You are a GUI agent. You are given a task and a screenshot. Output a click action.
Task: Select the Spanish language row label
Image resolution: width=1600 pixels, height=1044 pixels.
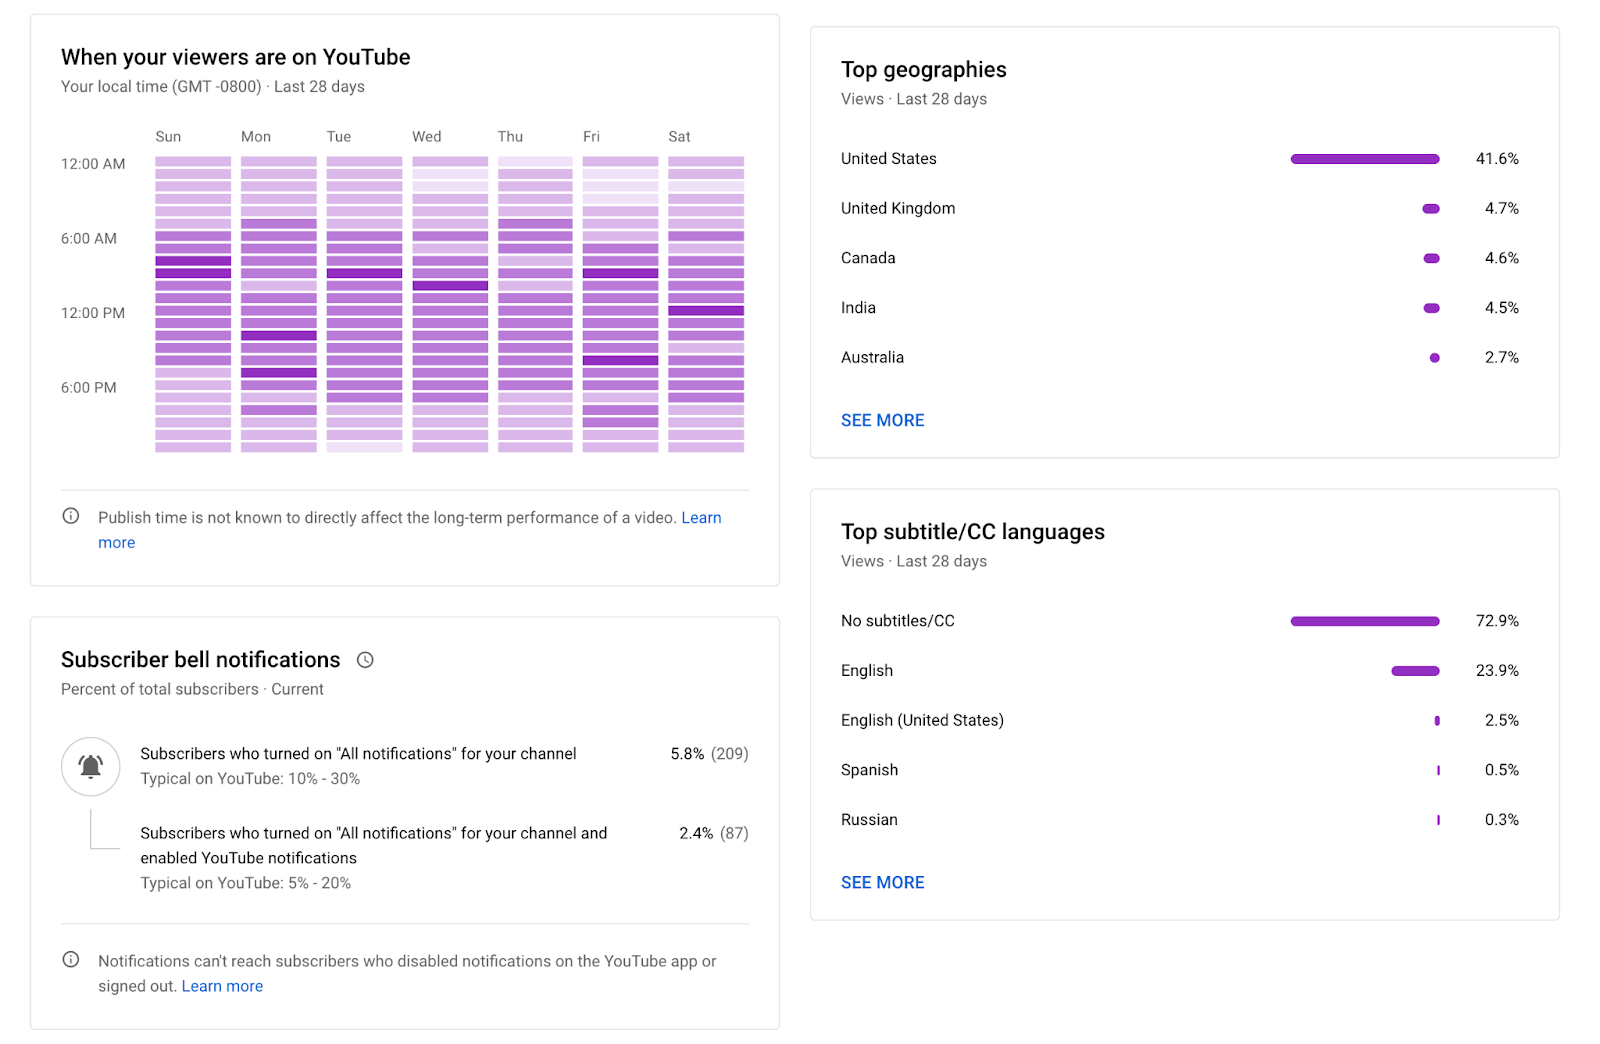pos(869,770)
